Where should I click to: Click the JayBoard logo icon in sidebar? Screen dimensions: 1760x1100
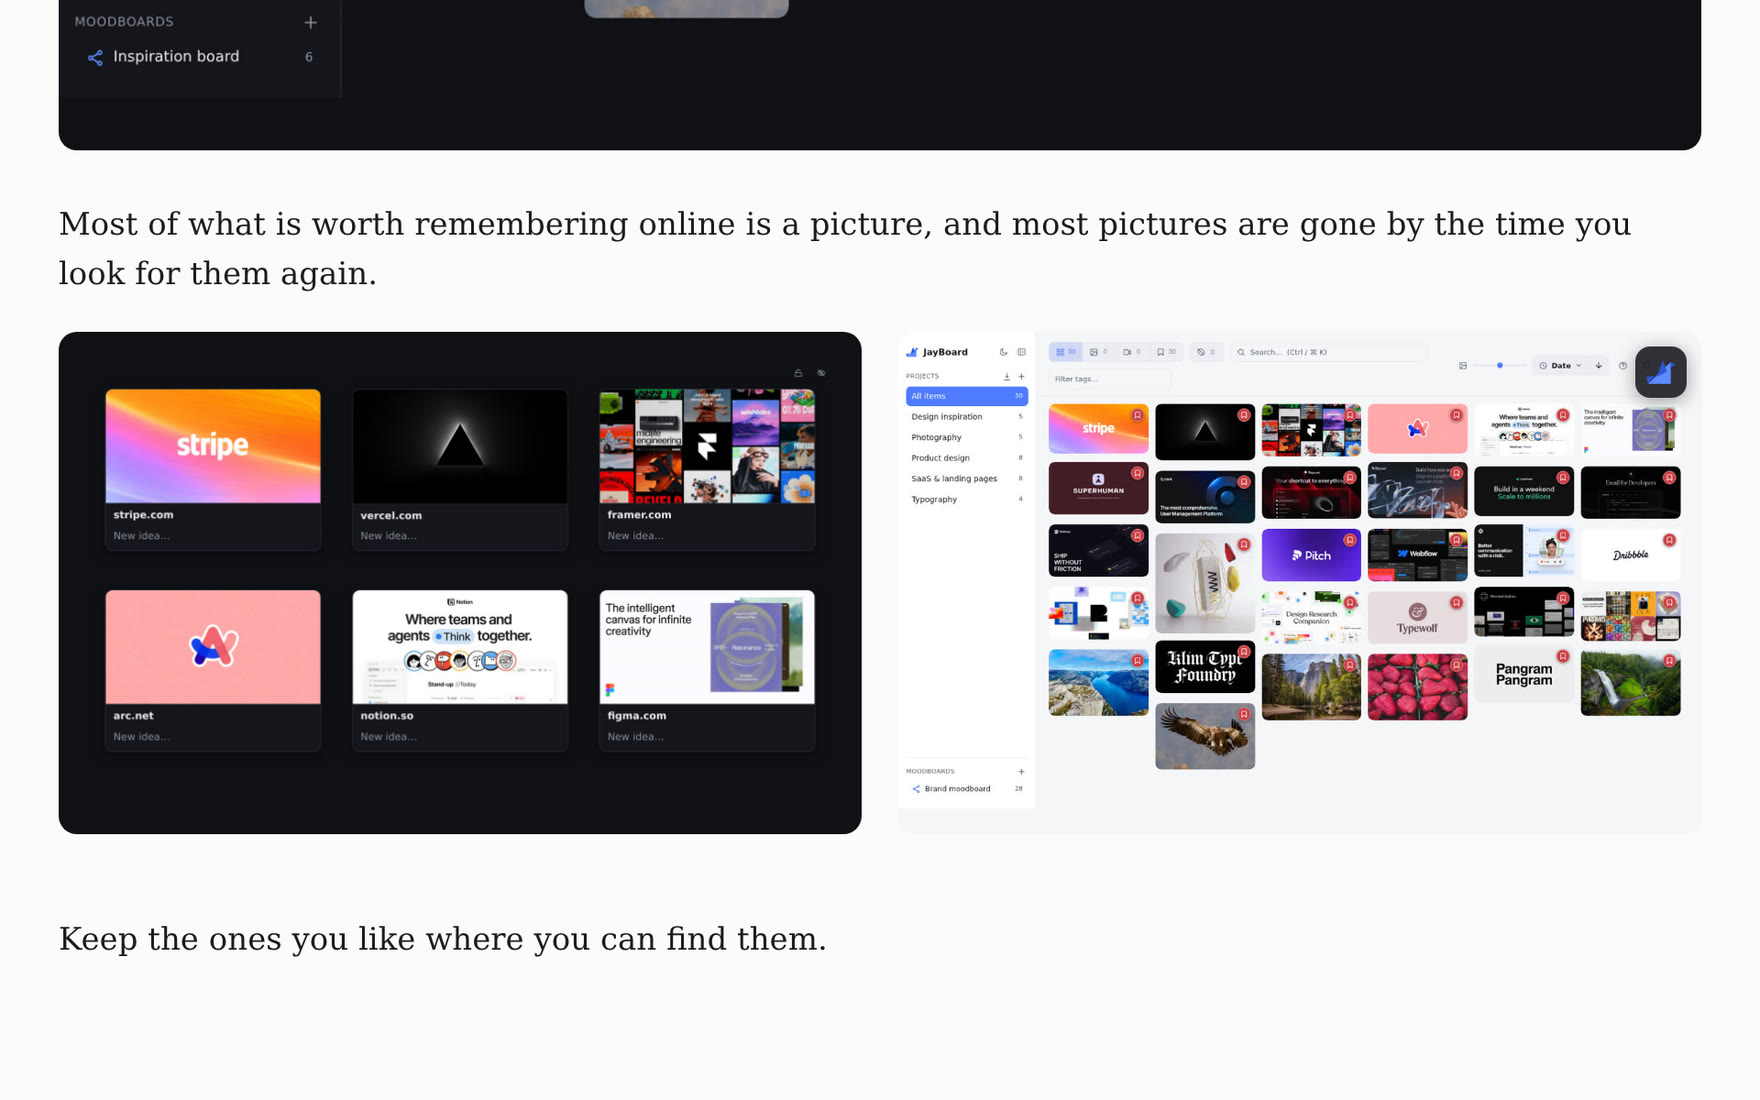pyautogui.click(x=912, y=352)
